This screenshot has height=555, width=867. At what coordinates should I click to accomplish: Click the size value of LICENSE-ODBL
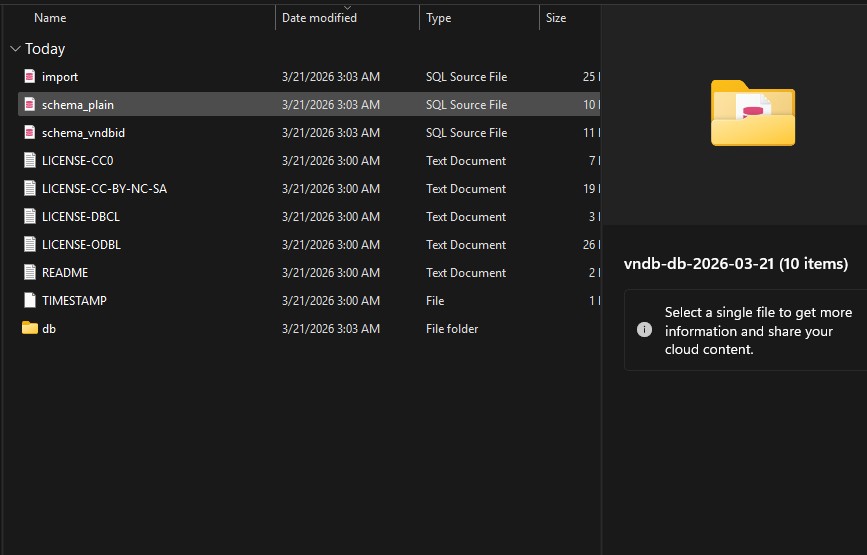(x=591, y=244)
